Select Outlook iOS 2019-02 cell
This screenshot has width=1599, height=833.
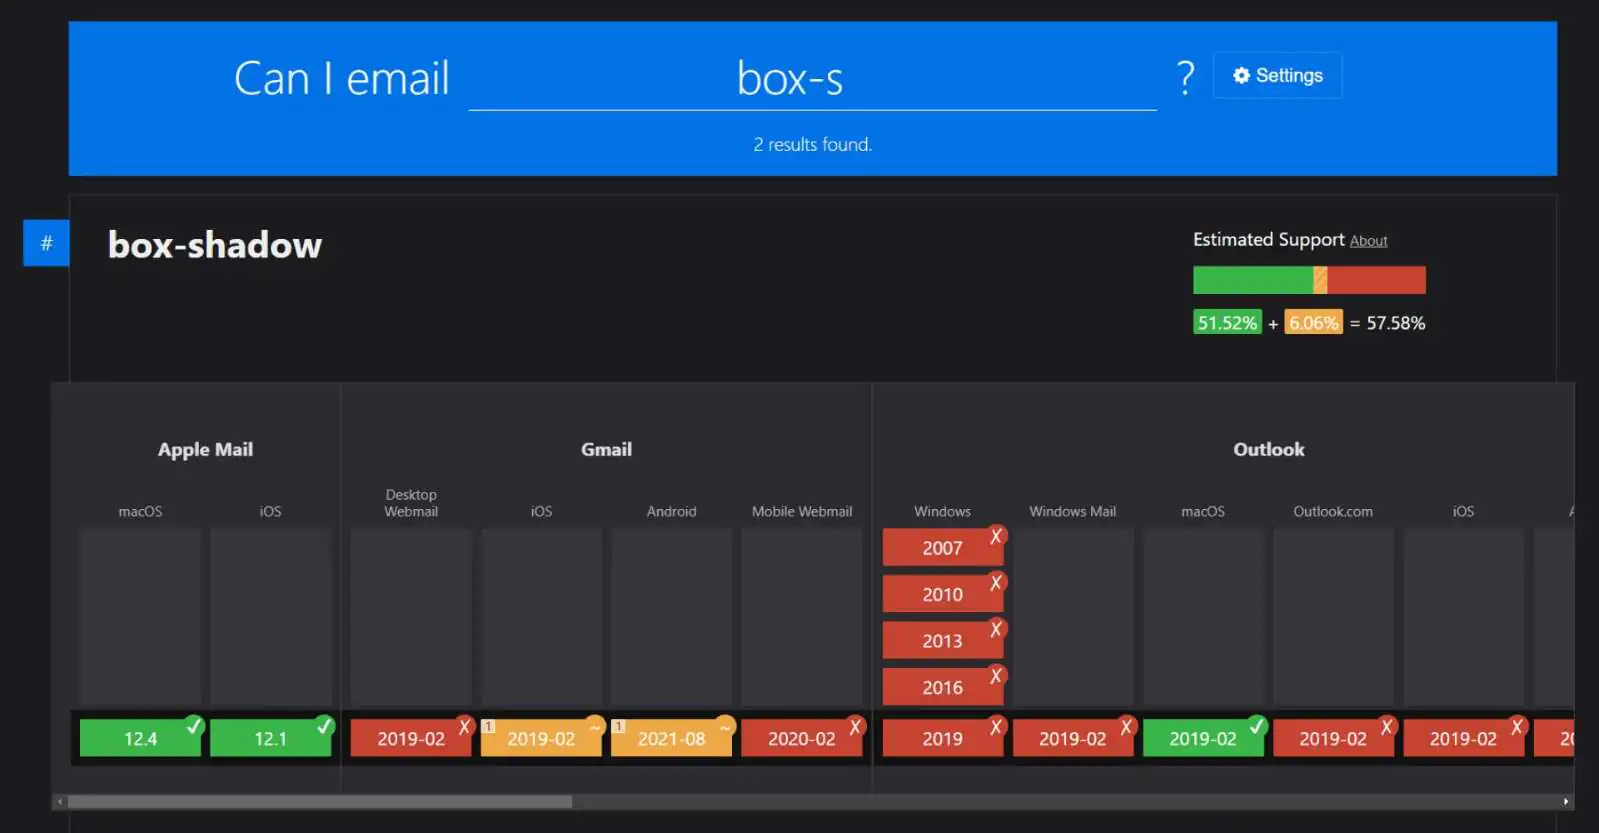click(x=1463, y=738)
